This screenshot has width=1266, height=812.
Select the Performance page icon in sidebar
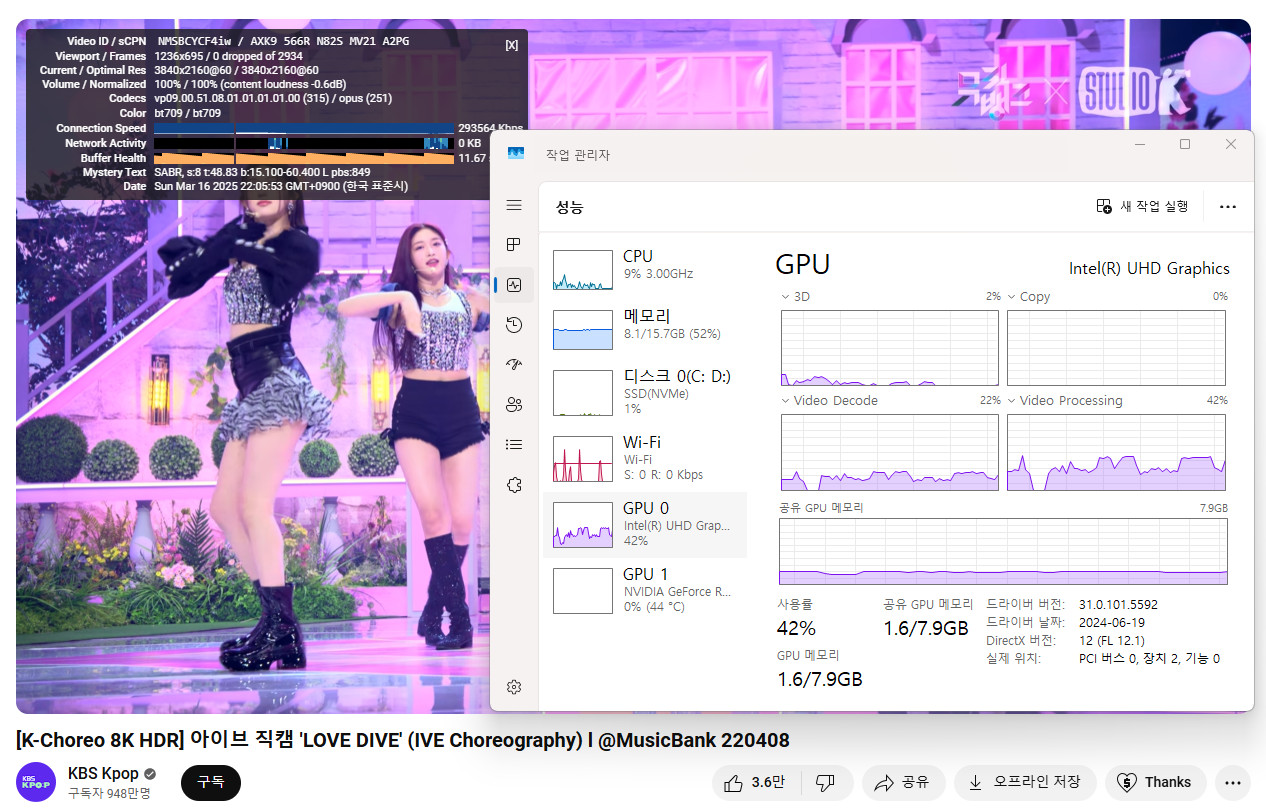(514, 285)
